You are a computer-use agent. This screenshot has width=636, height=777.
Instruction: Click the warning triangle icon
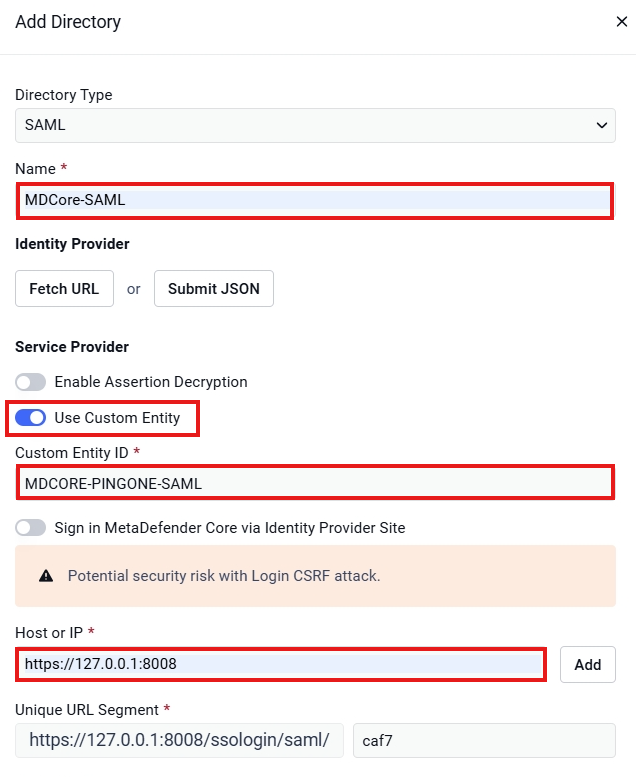tap(46, 576)
